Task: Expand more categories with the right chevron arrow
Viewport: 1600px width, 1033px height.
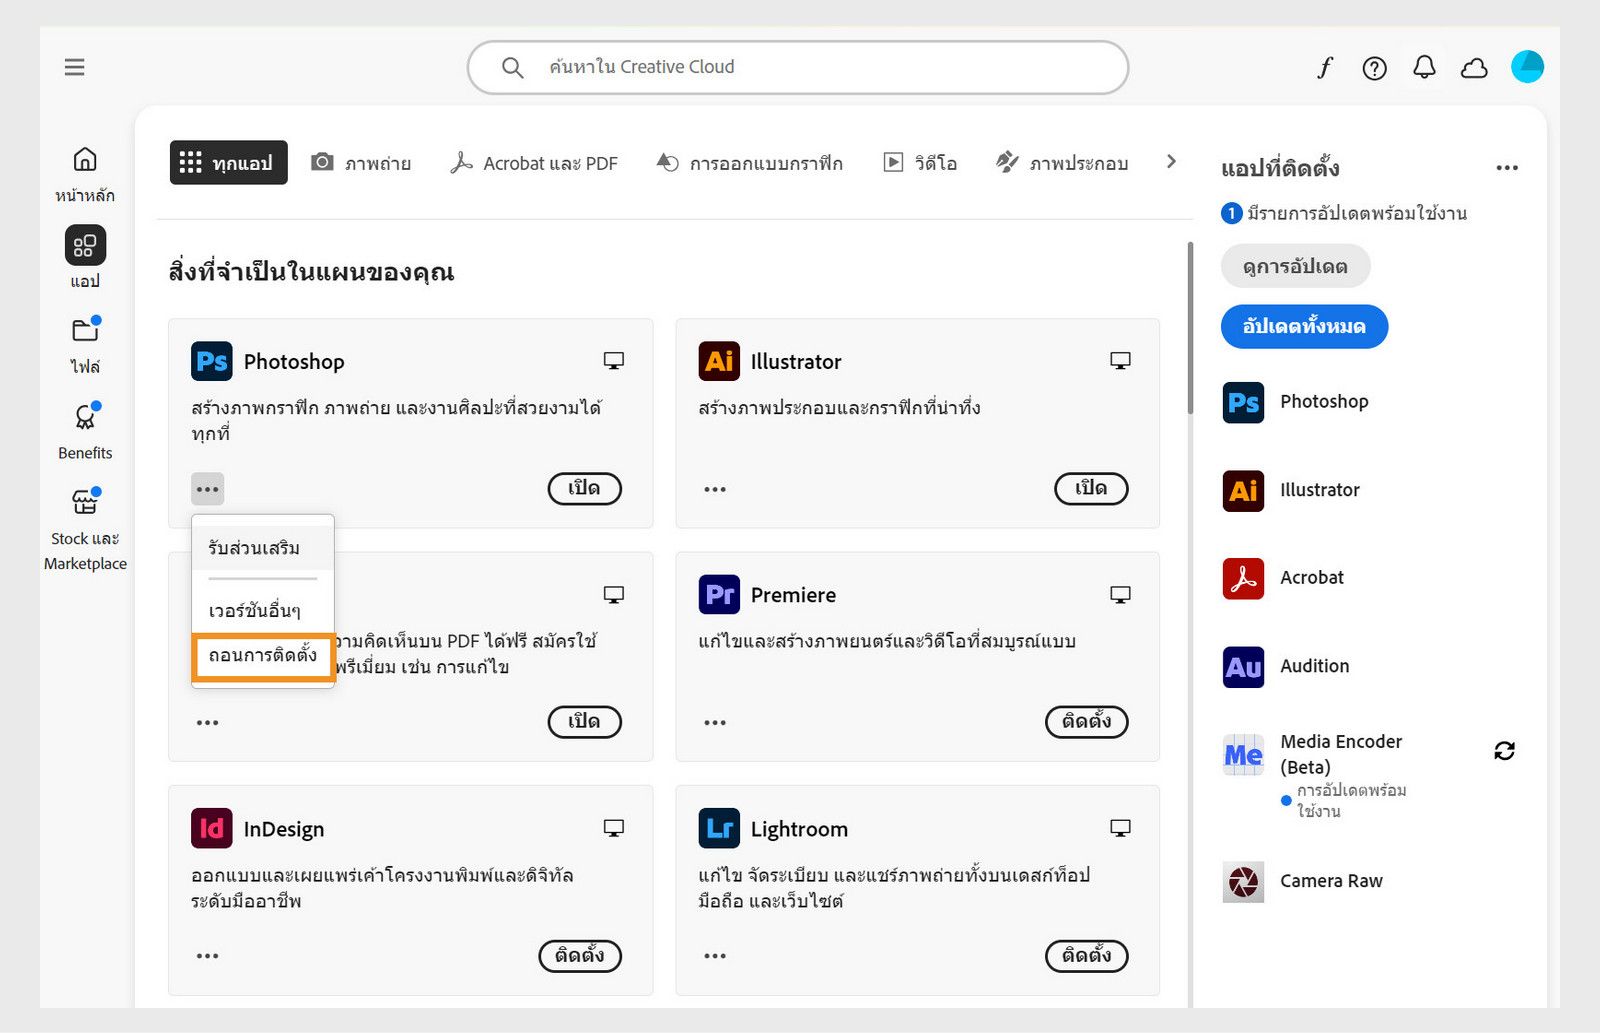Action: pos(1170,162)
